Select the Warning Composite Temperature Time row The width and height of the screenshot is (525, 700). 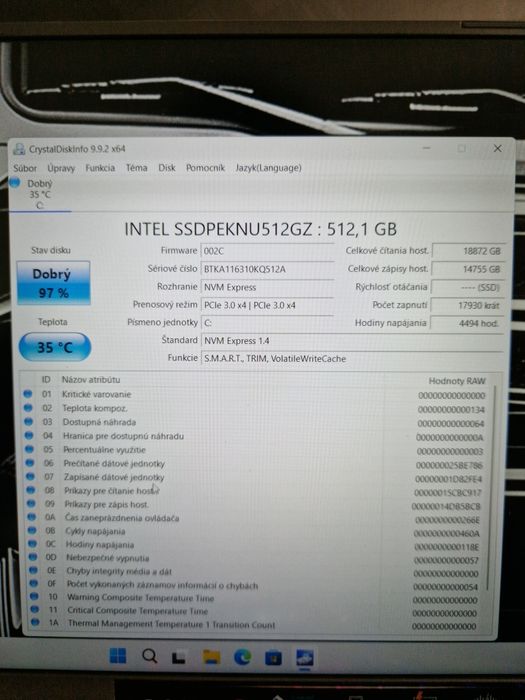pos(254,598)
